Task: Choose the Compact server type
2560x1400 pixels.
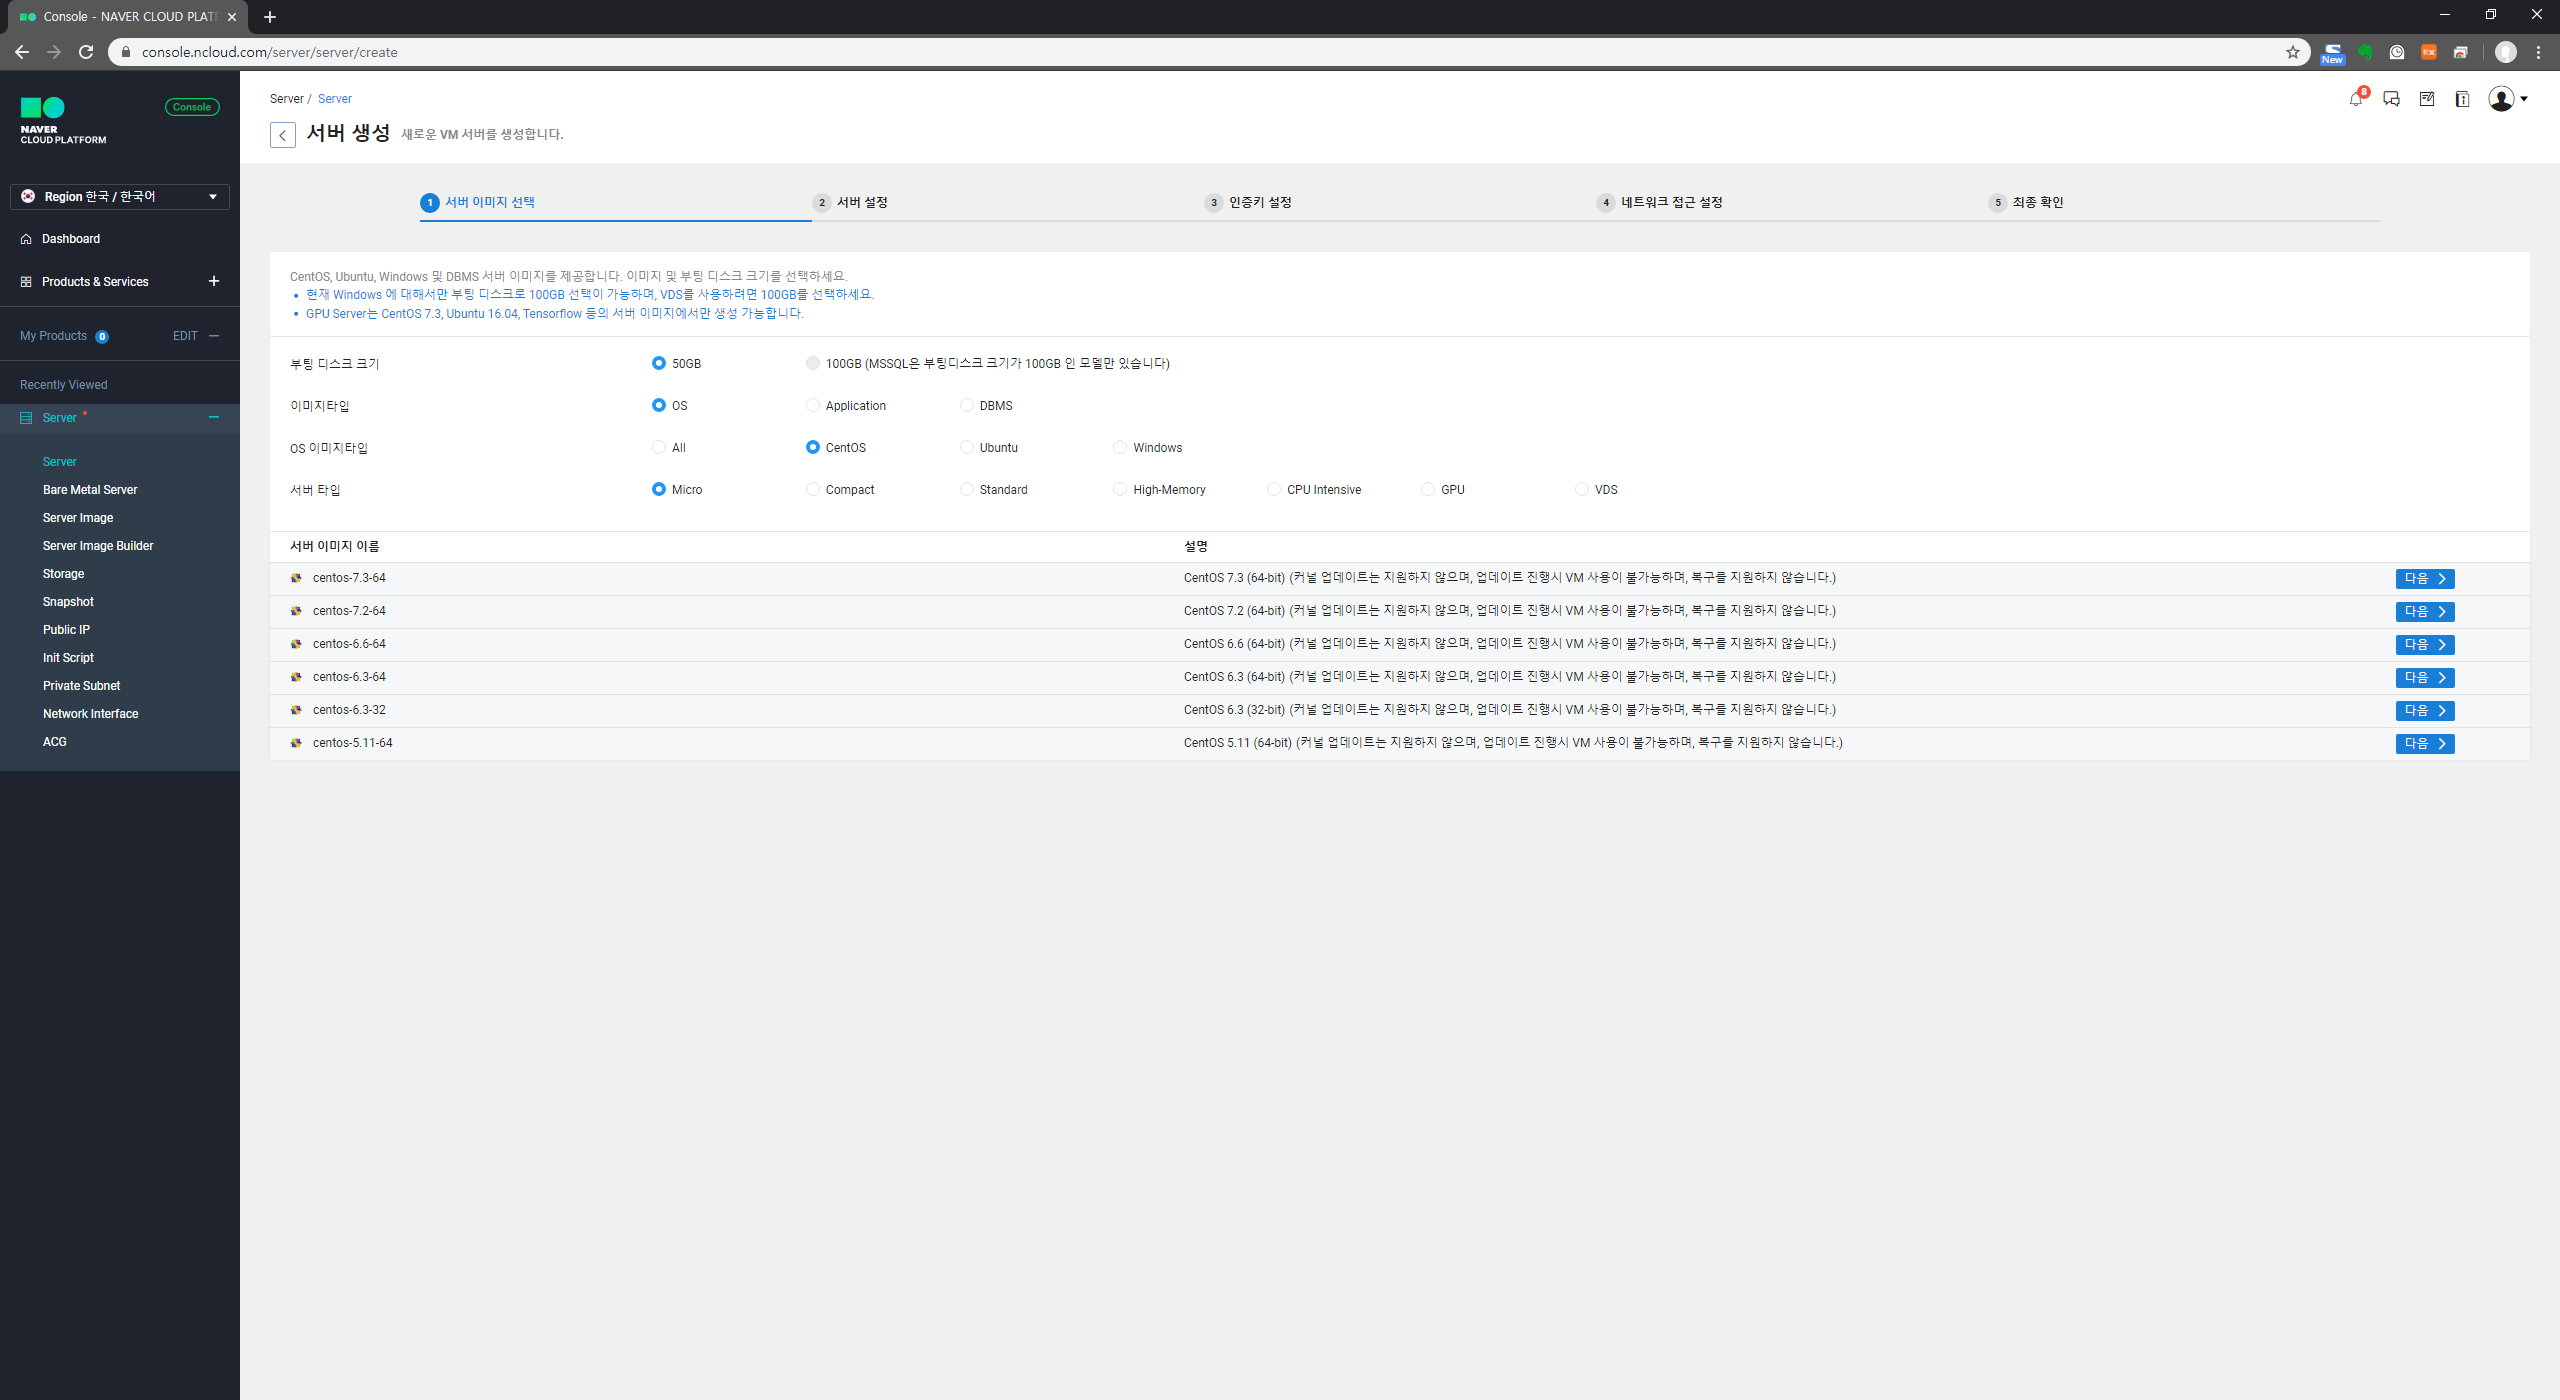Action: click(813, 490)
